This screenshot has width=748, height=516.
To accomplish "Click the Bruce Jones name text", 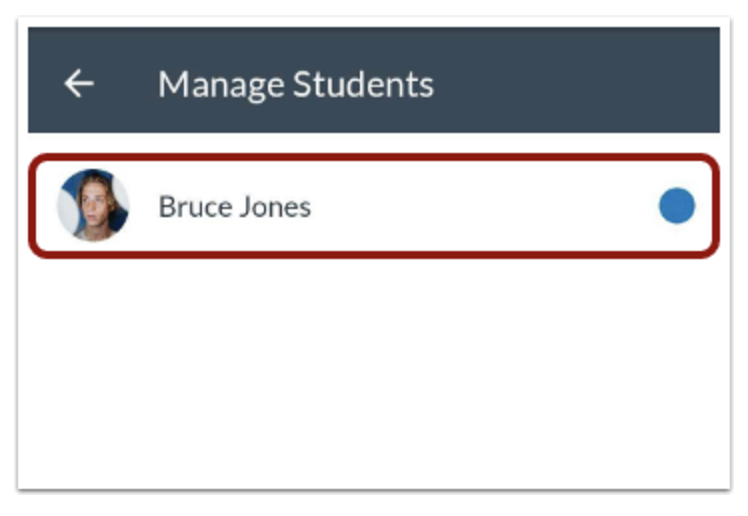I will (234, 206).
